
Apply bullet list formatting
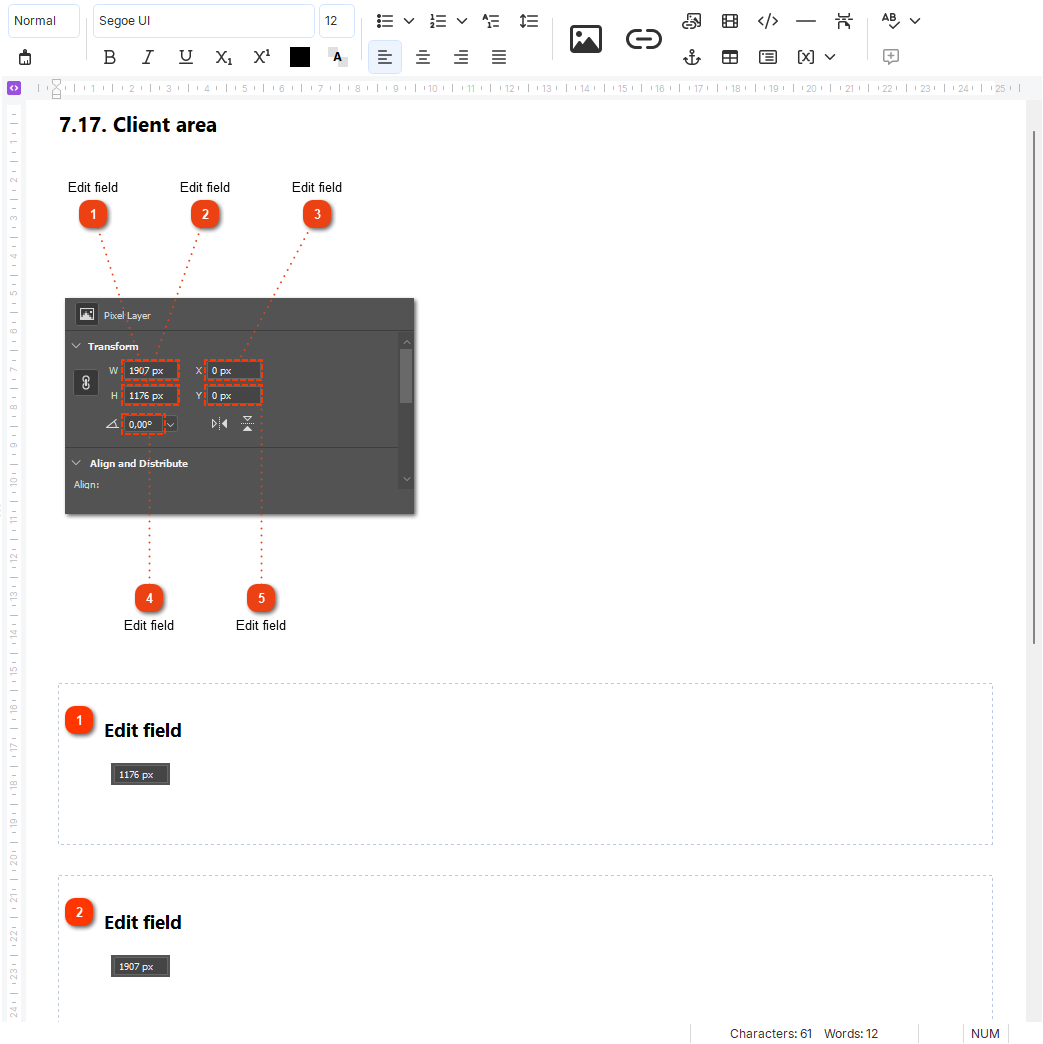click(x=385, y=21)
